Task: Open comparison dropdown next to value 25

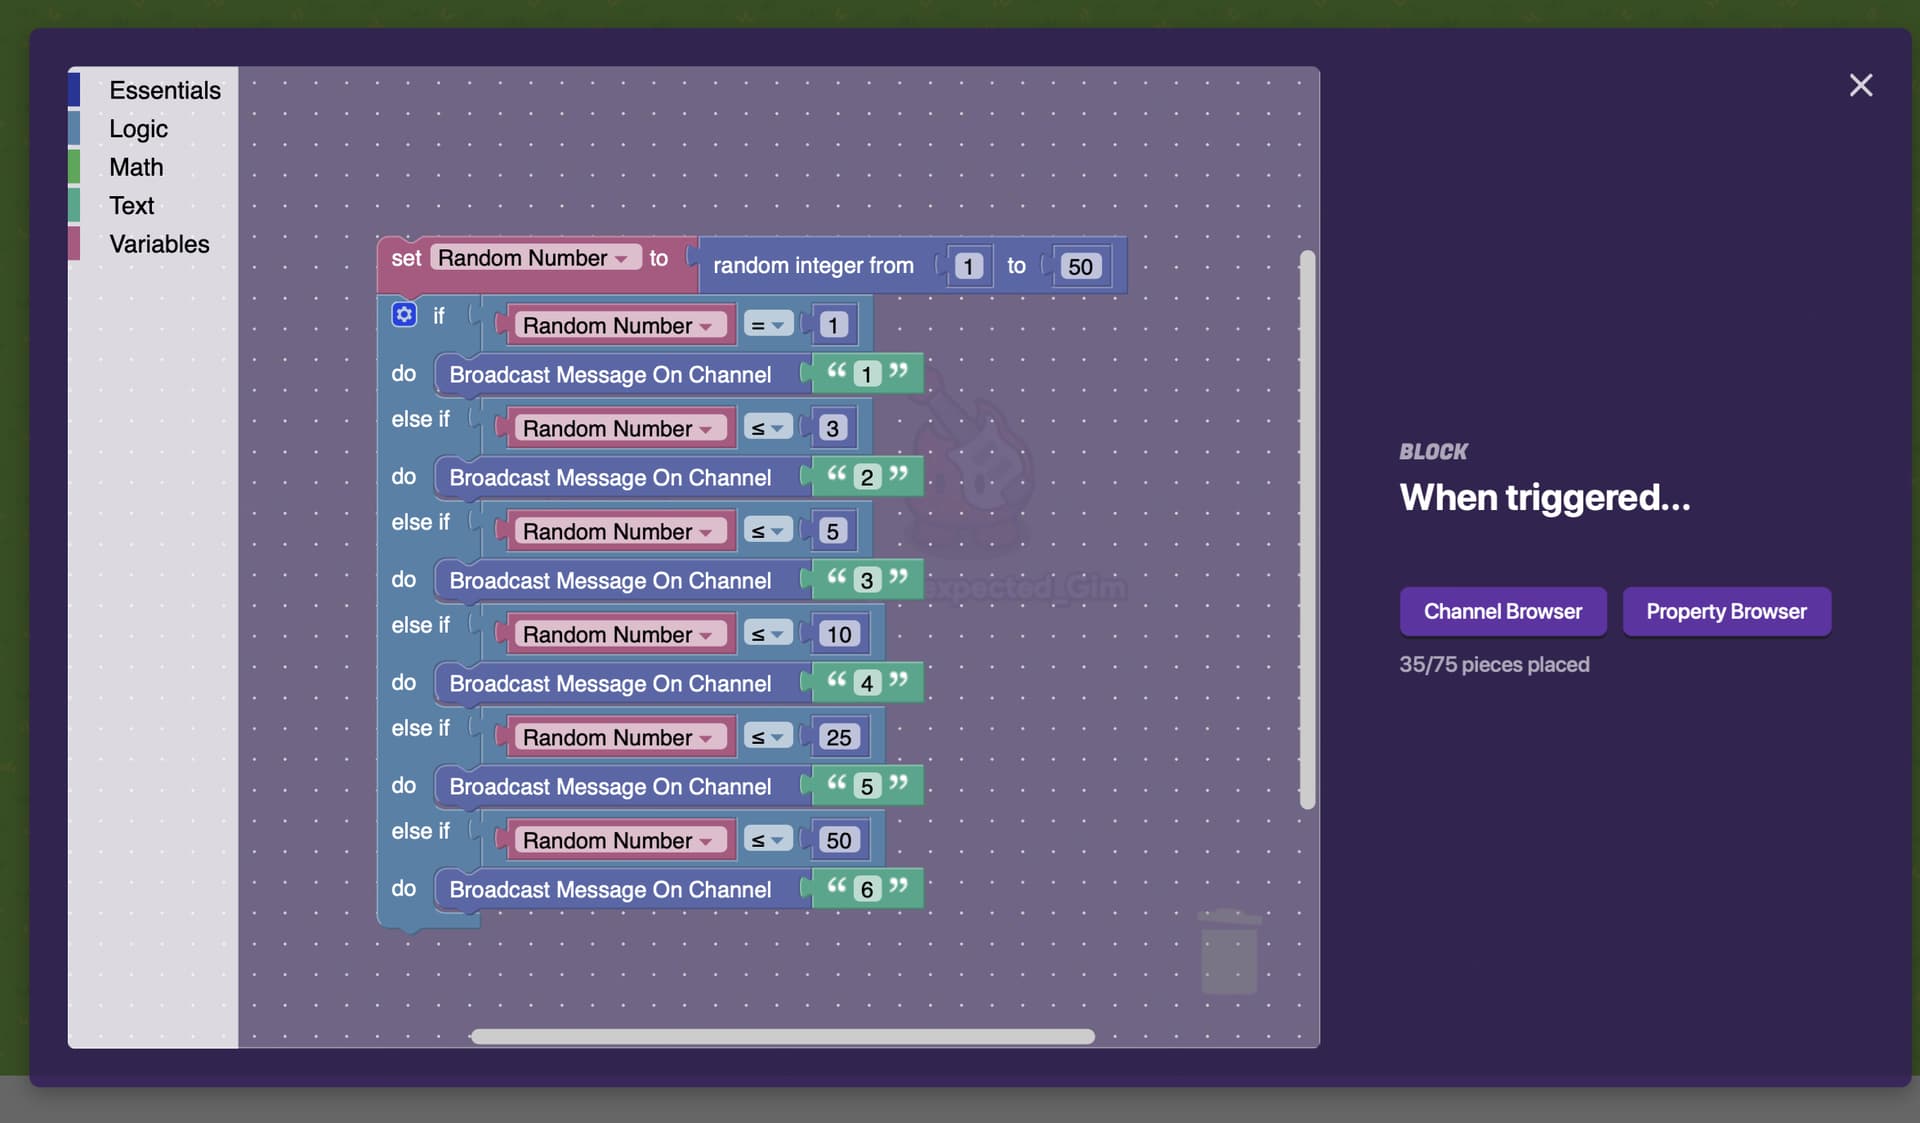Action: [x=768, y=737]
